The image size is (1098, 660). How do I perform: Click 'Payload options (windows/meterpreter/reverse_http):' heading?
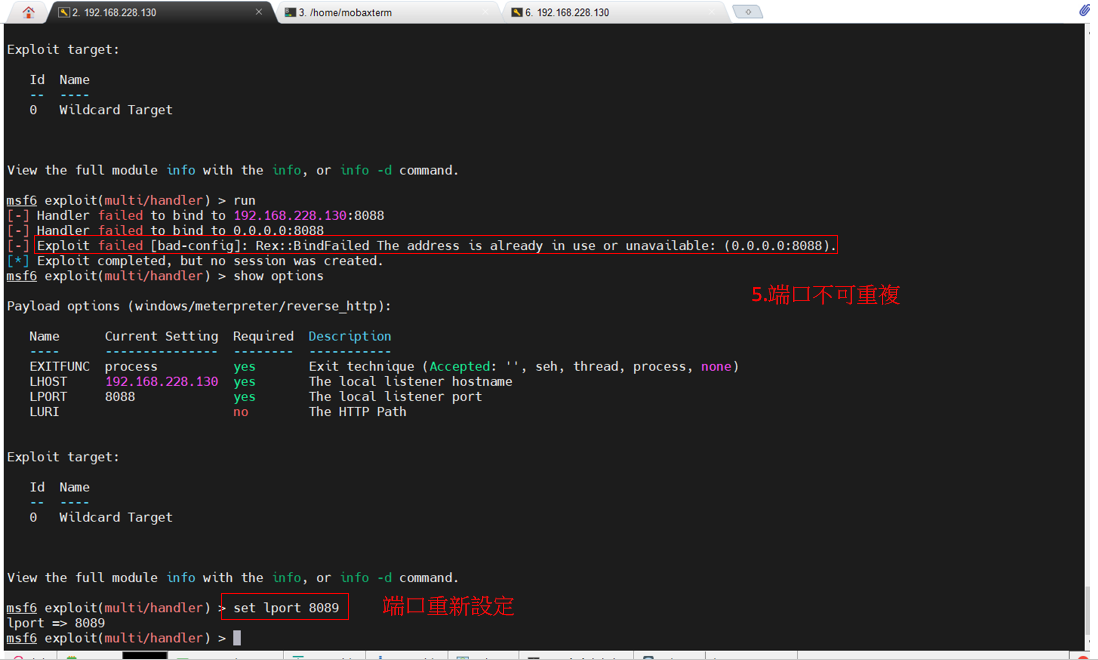coord(199,306)
